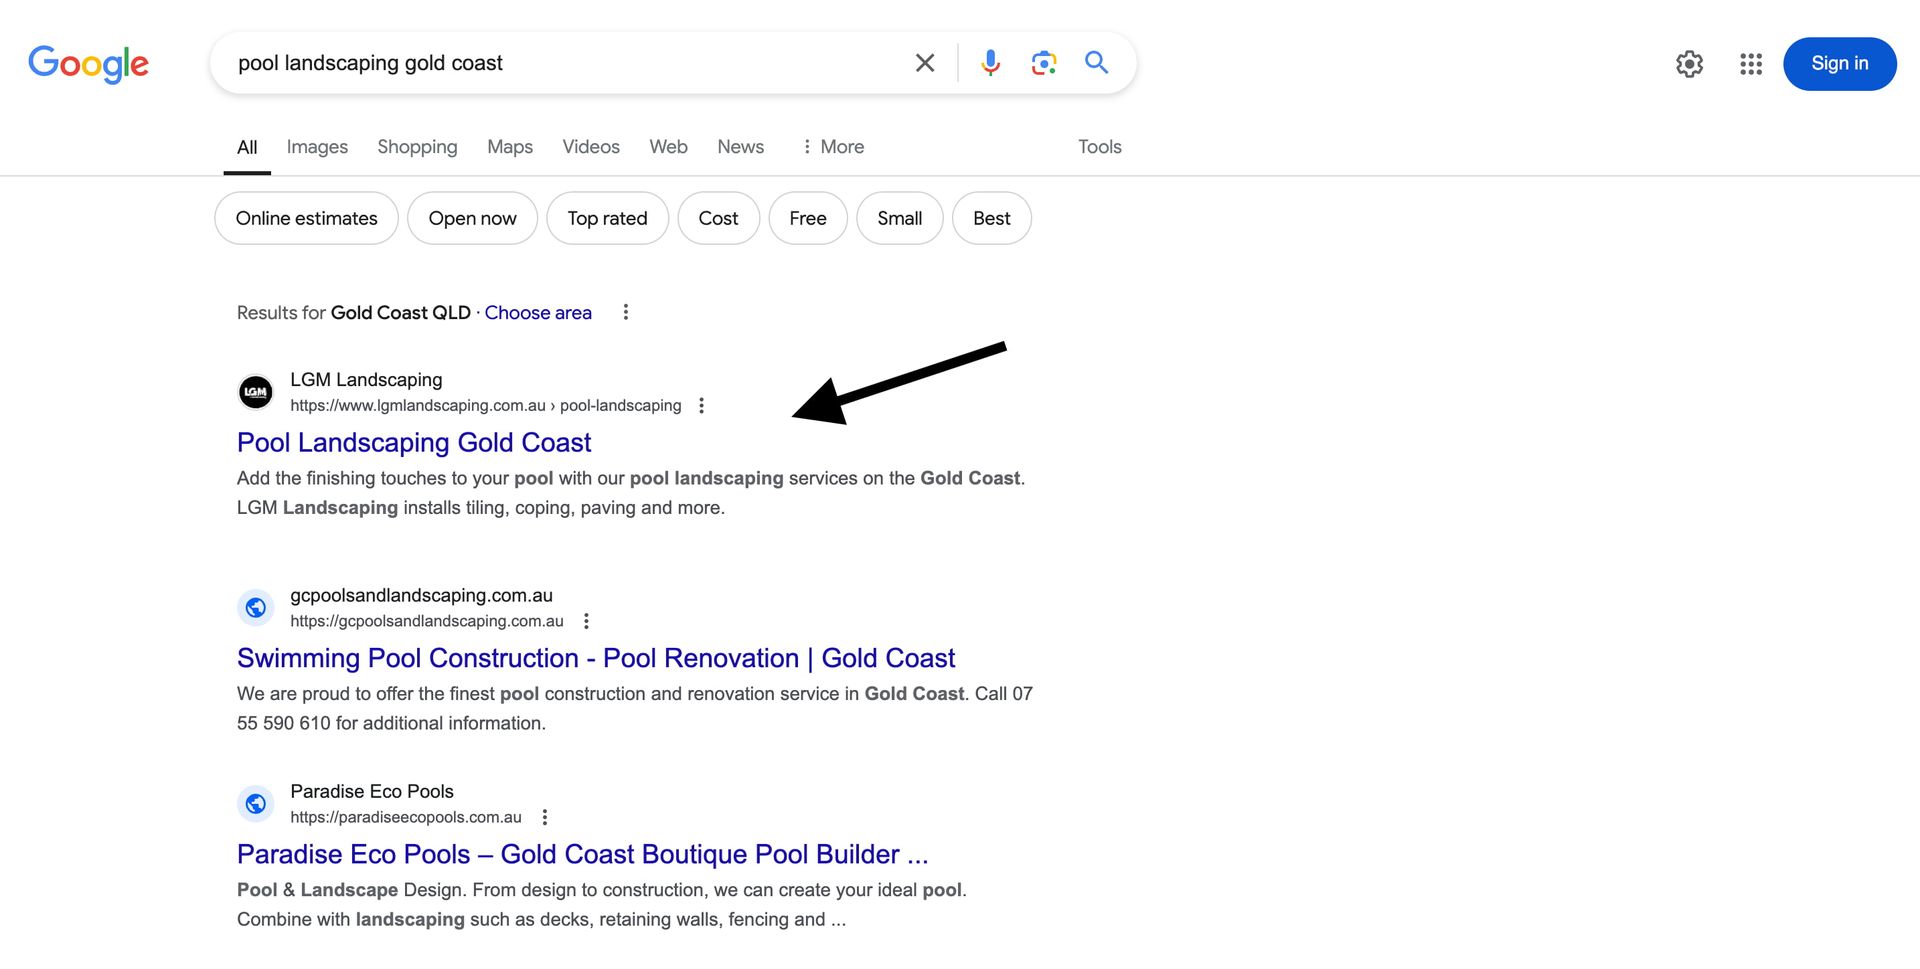The height and width of the screenshot is (969, 1920).
Task: Run the search via the magnifier icon
Action: click(1096, 62)
